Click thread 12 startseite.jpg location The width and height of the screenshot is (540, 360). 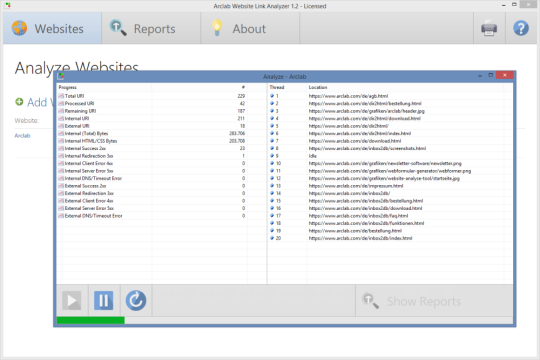tap(384, 178)
